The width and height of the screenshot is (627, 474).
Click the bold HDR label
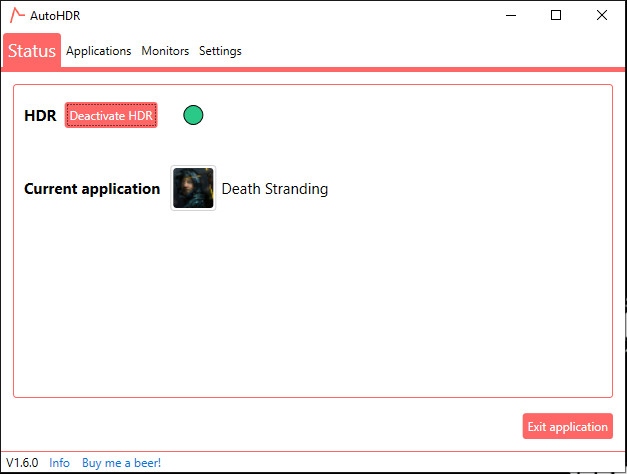click(x=40, y=116)
